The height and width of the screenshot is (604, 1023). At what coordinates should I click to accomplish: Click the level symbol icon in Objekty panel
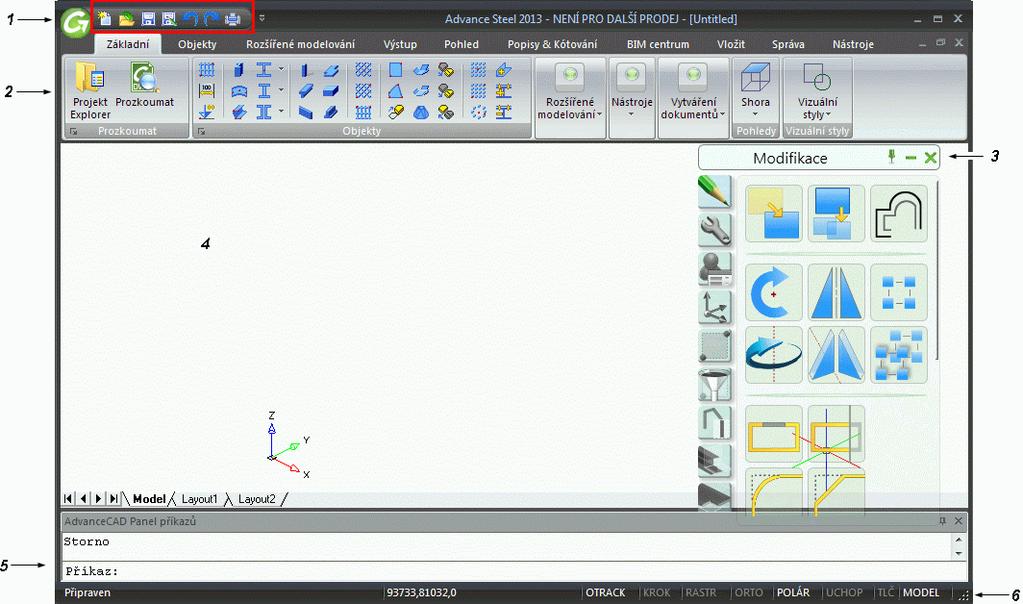click(x=207, y=112)
